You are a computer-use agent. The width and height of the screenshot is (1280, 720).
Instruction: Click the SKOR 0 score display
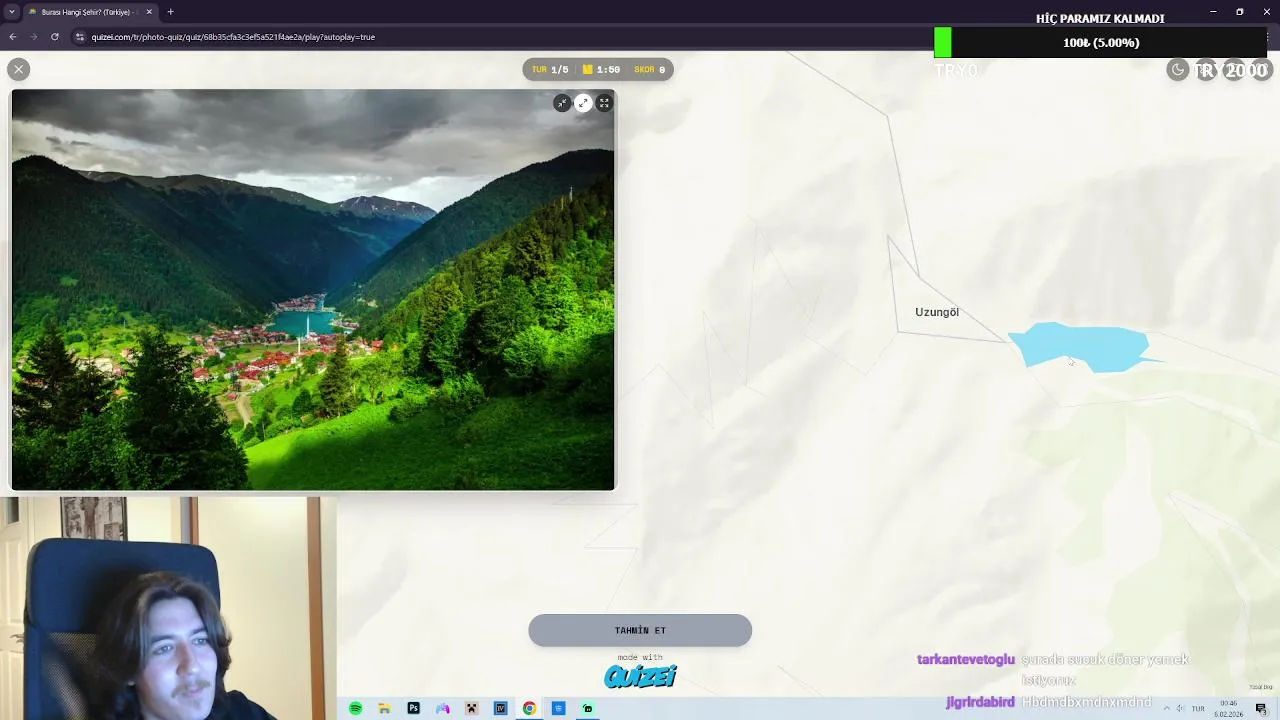tap(649, 69)
